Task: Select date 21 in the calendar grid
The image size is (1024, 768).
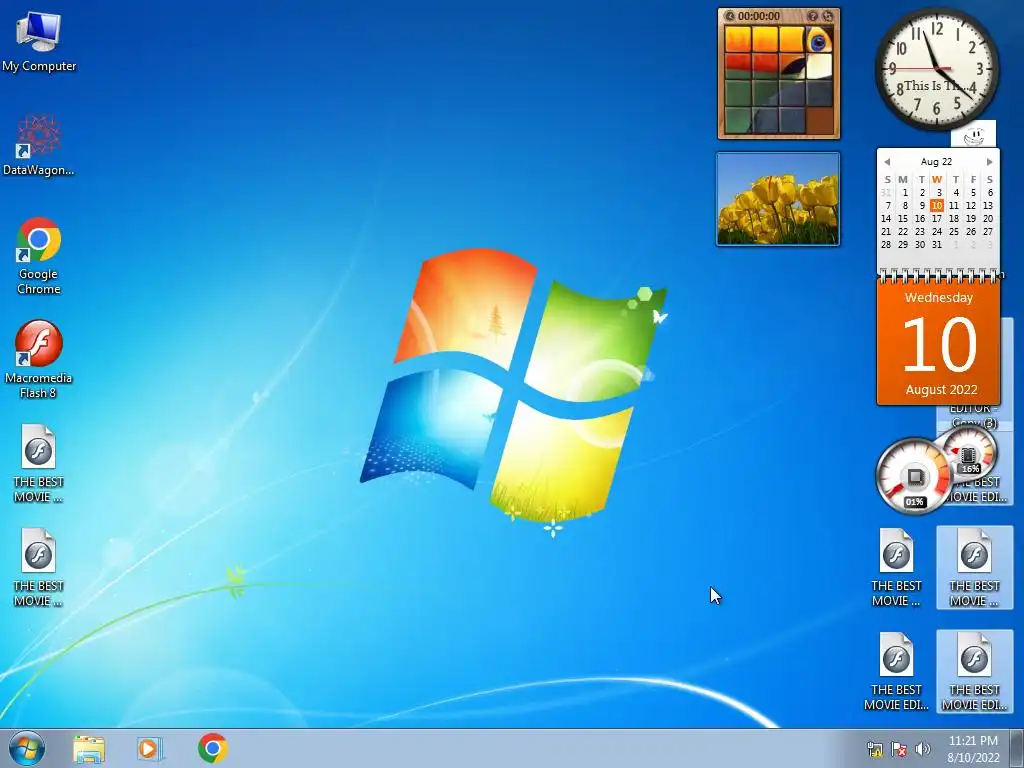Action: click(x=886, y=231)
